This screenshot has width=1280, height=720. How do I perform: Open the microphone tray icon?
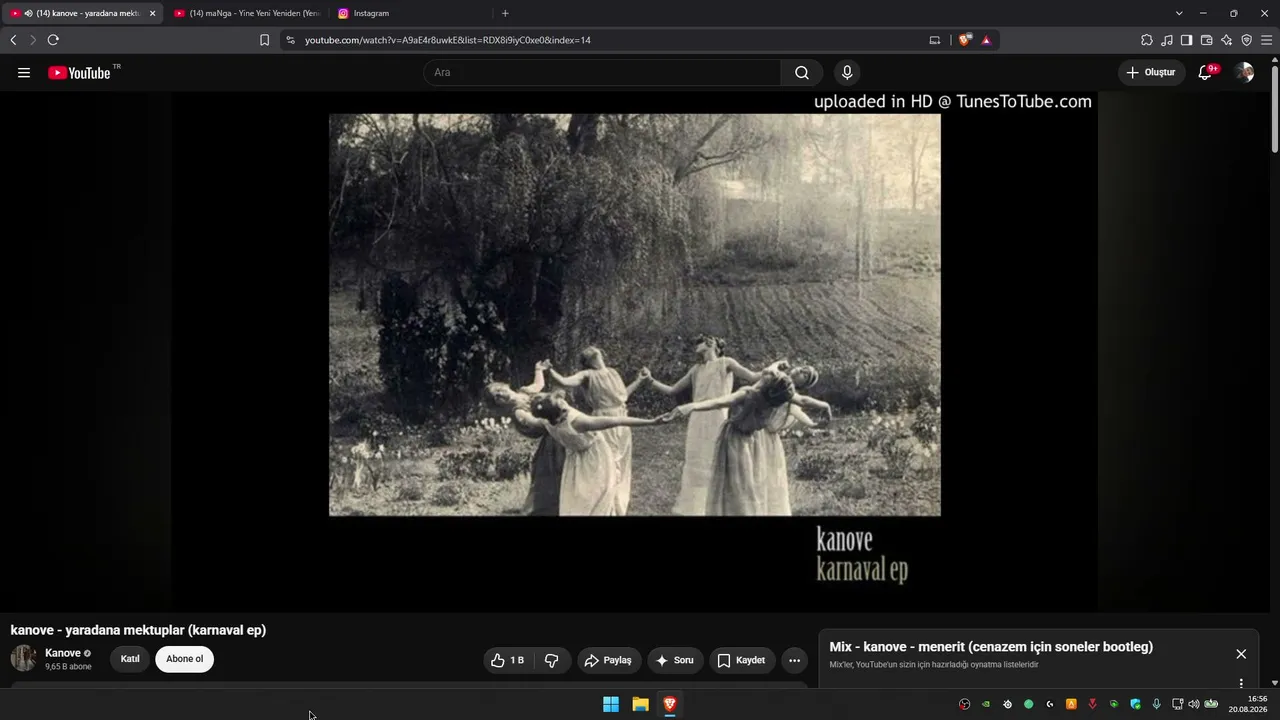tap(1157, 704)
